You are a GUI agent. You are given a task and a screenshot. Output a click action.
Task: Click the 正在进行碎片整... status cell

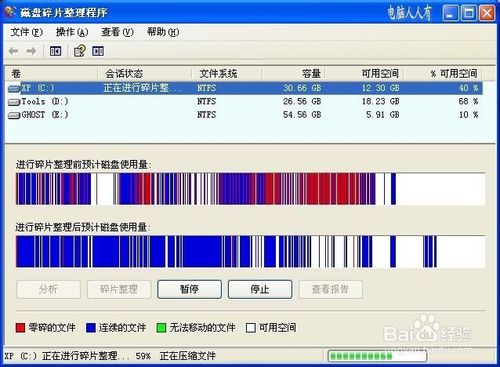143,88
